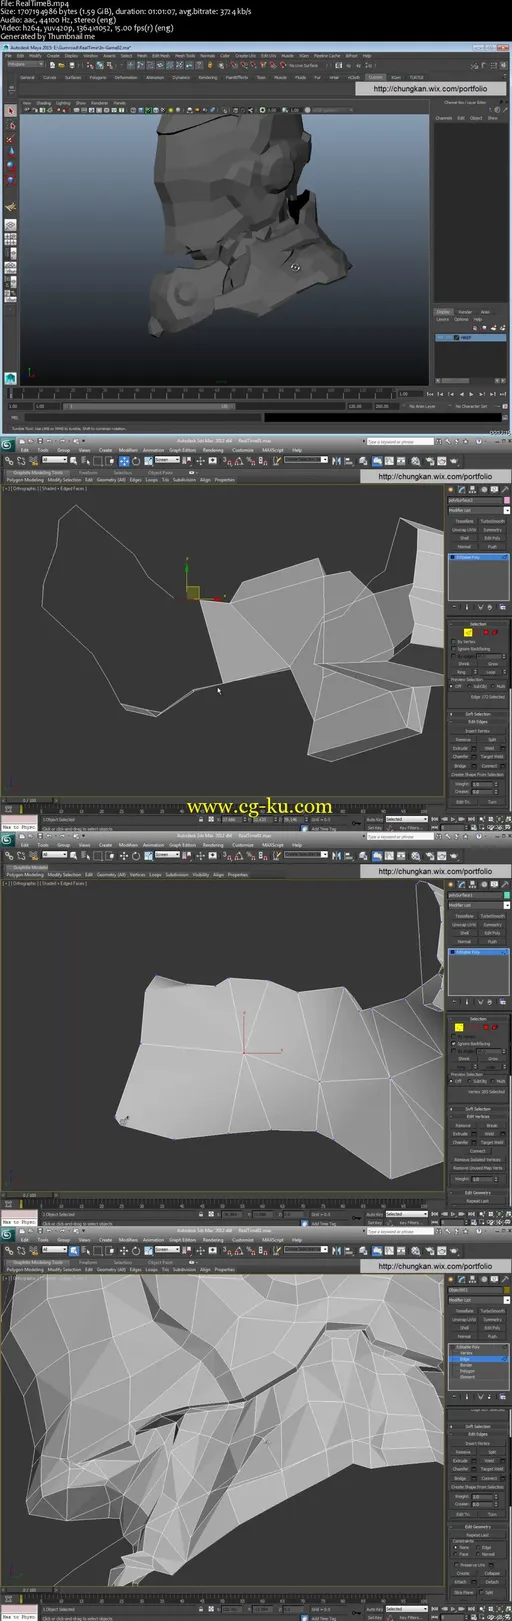Viewport: 512px width, 1621px height.
Task: Open 'Screen' coordinate dropdown in Edge 172 frame
Action: point(167,461)
